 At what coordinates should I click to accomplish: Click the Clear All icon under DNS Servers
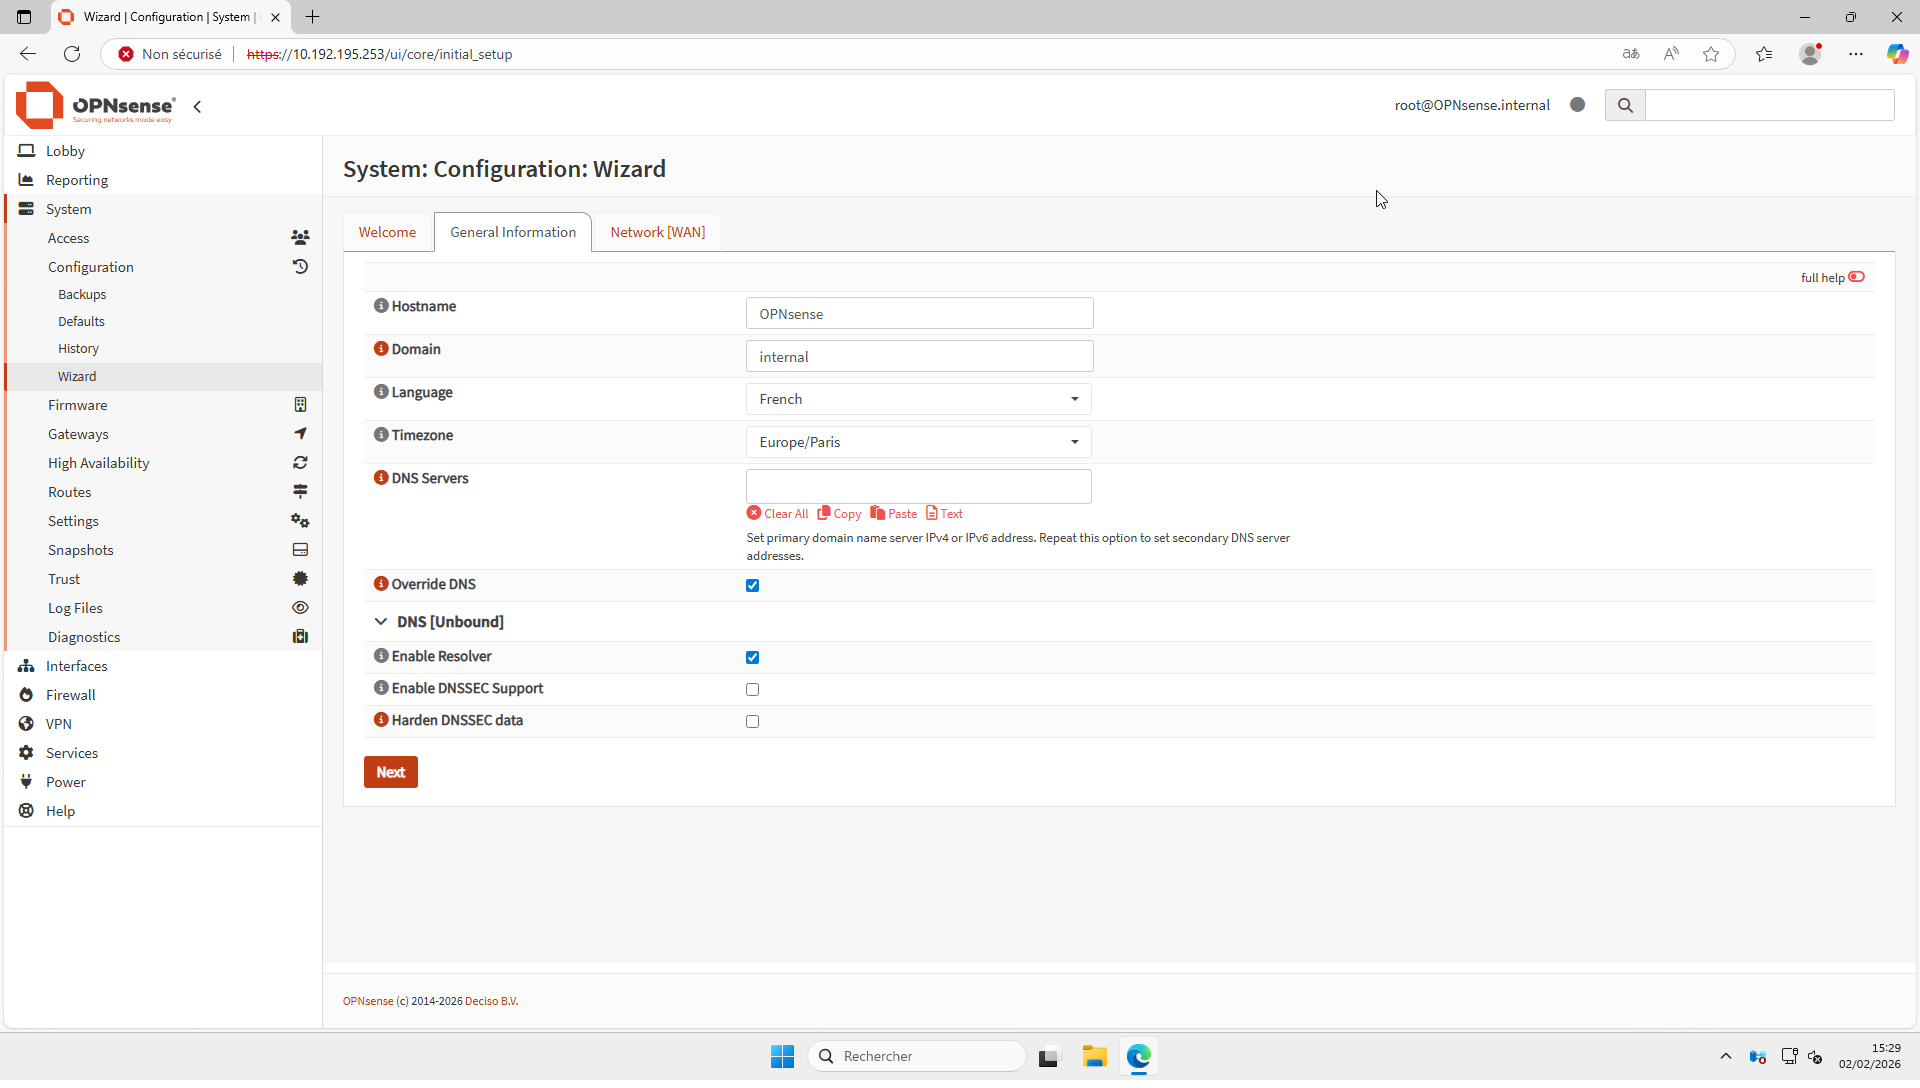(754, 513)
